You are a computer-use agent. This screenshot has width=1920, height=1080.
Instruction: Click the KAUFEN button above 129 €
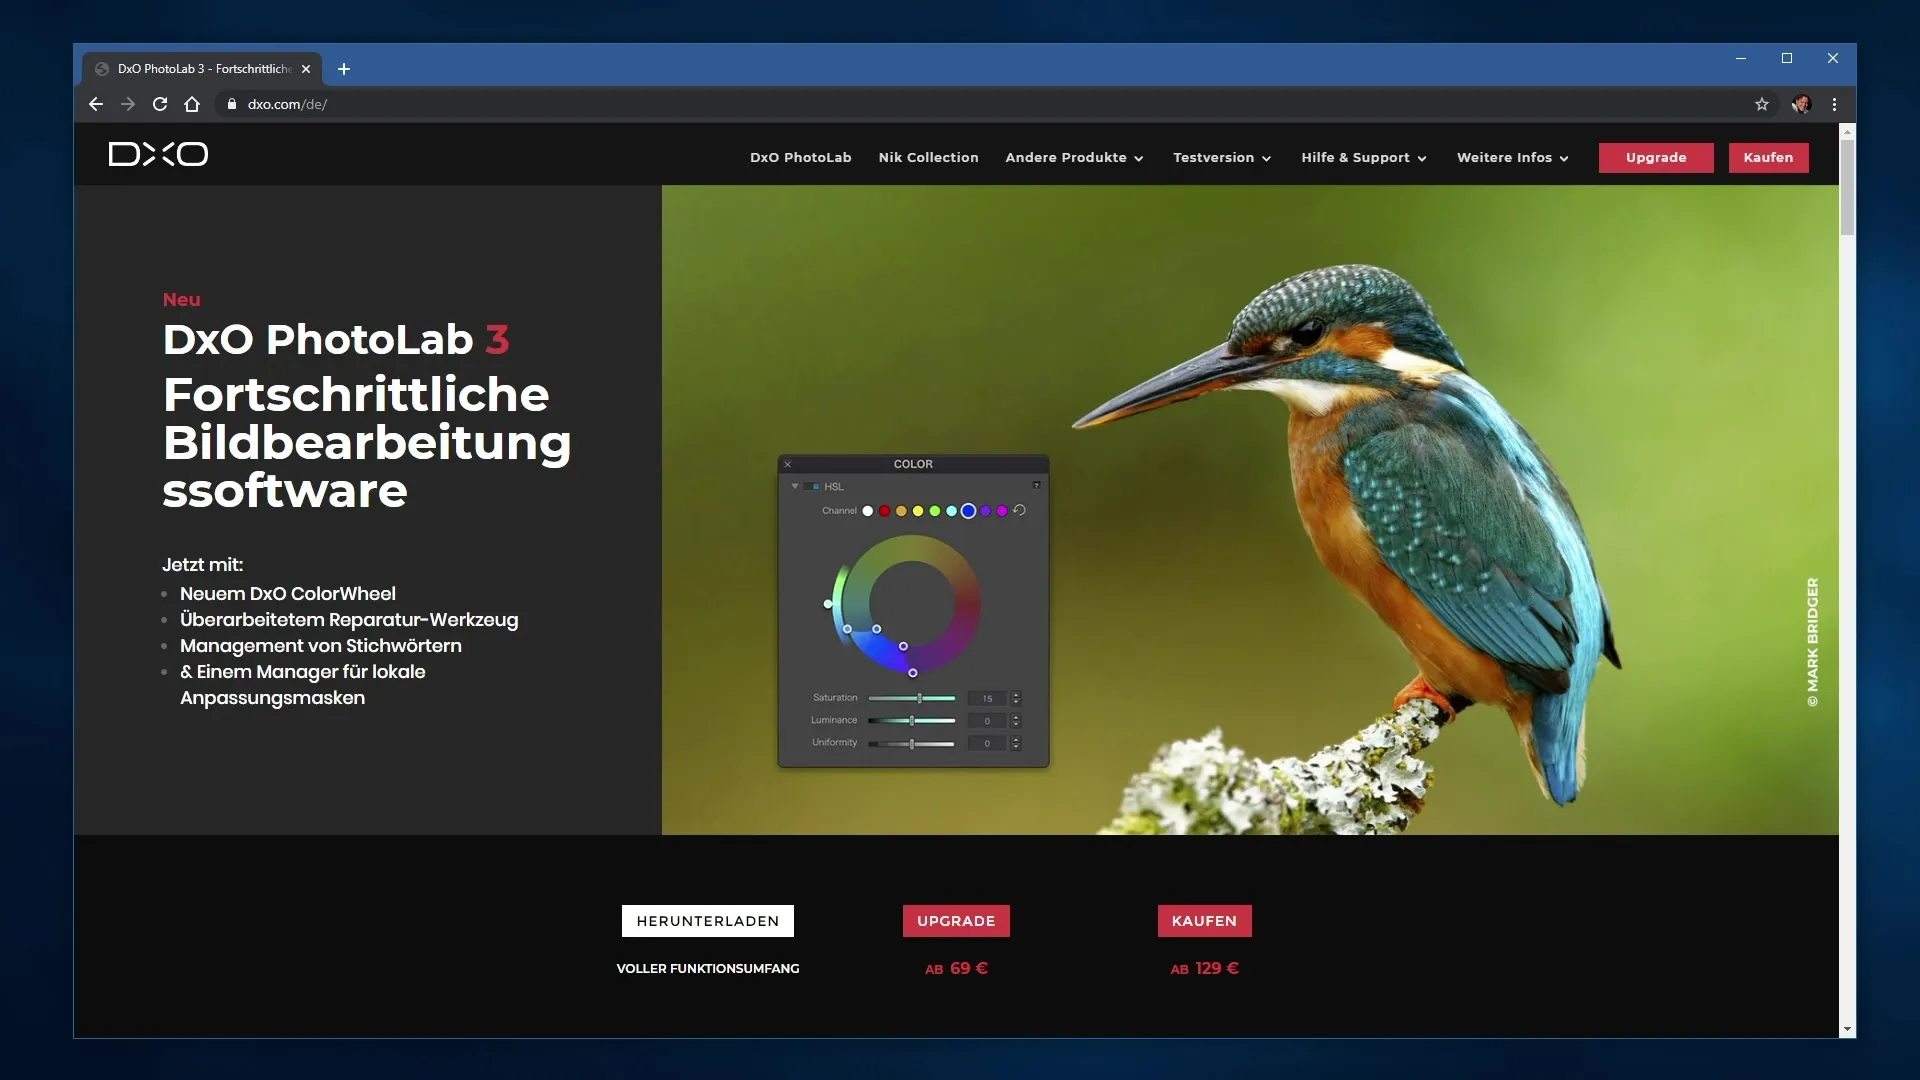tap(1204, 921)
